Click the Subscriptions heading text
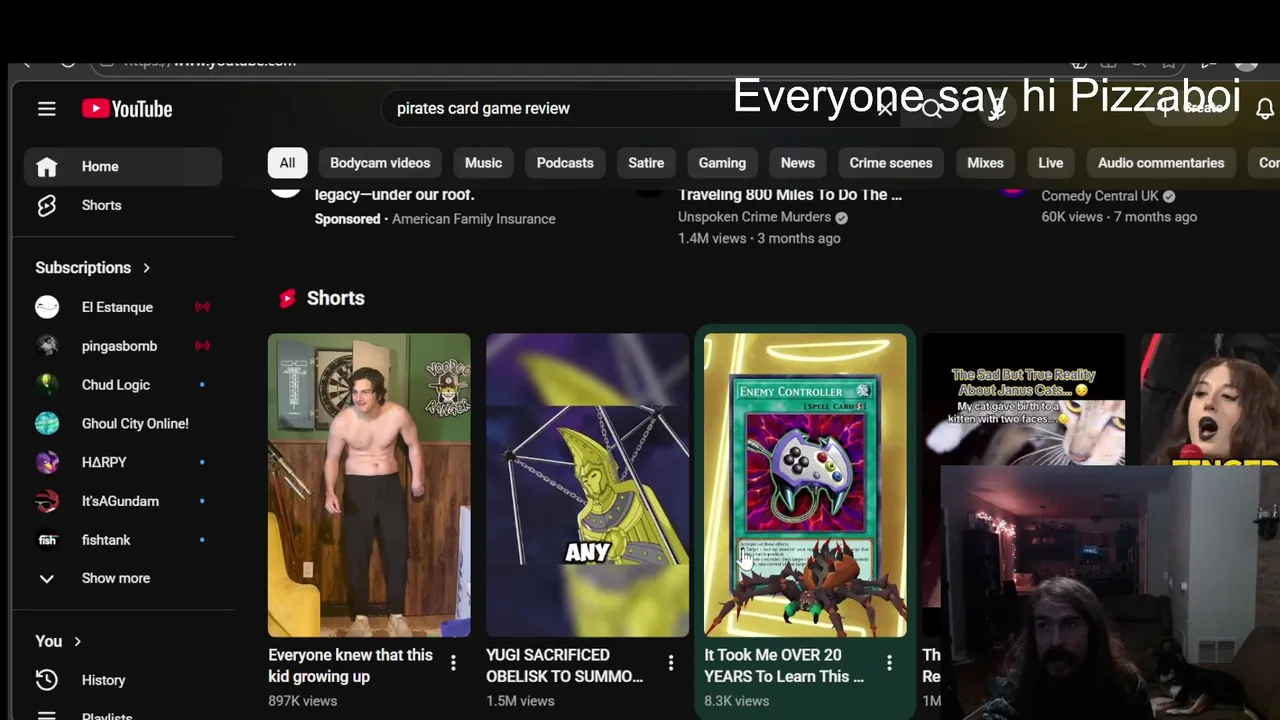 83,268
